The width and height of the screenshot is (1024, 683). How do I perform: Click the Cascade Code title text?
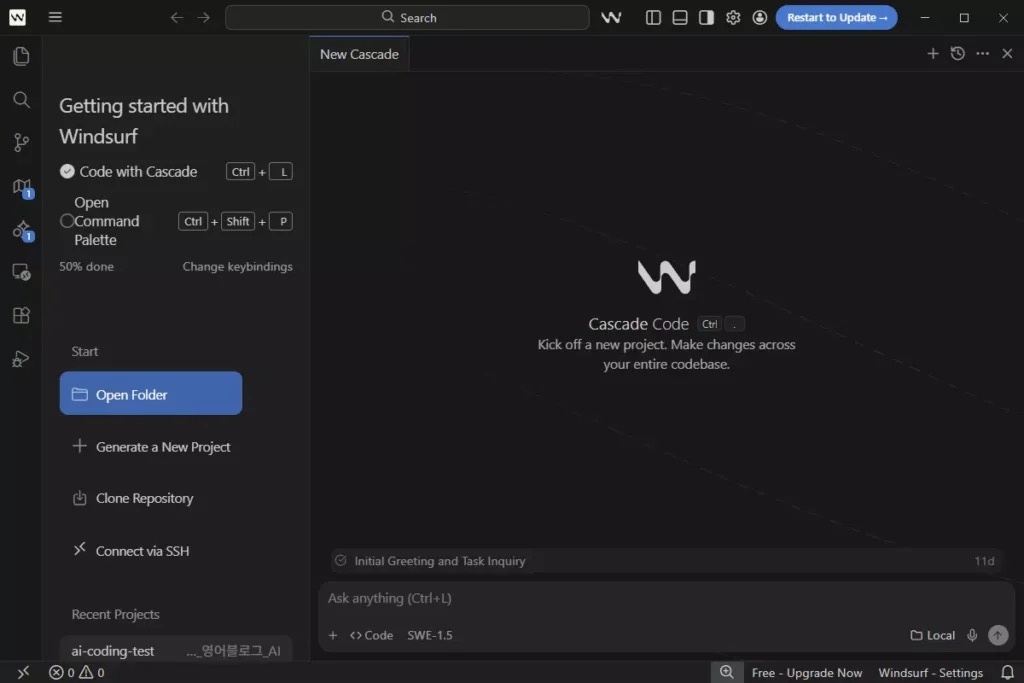click(639, 324)
